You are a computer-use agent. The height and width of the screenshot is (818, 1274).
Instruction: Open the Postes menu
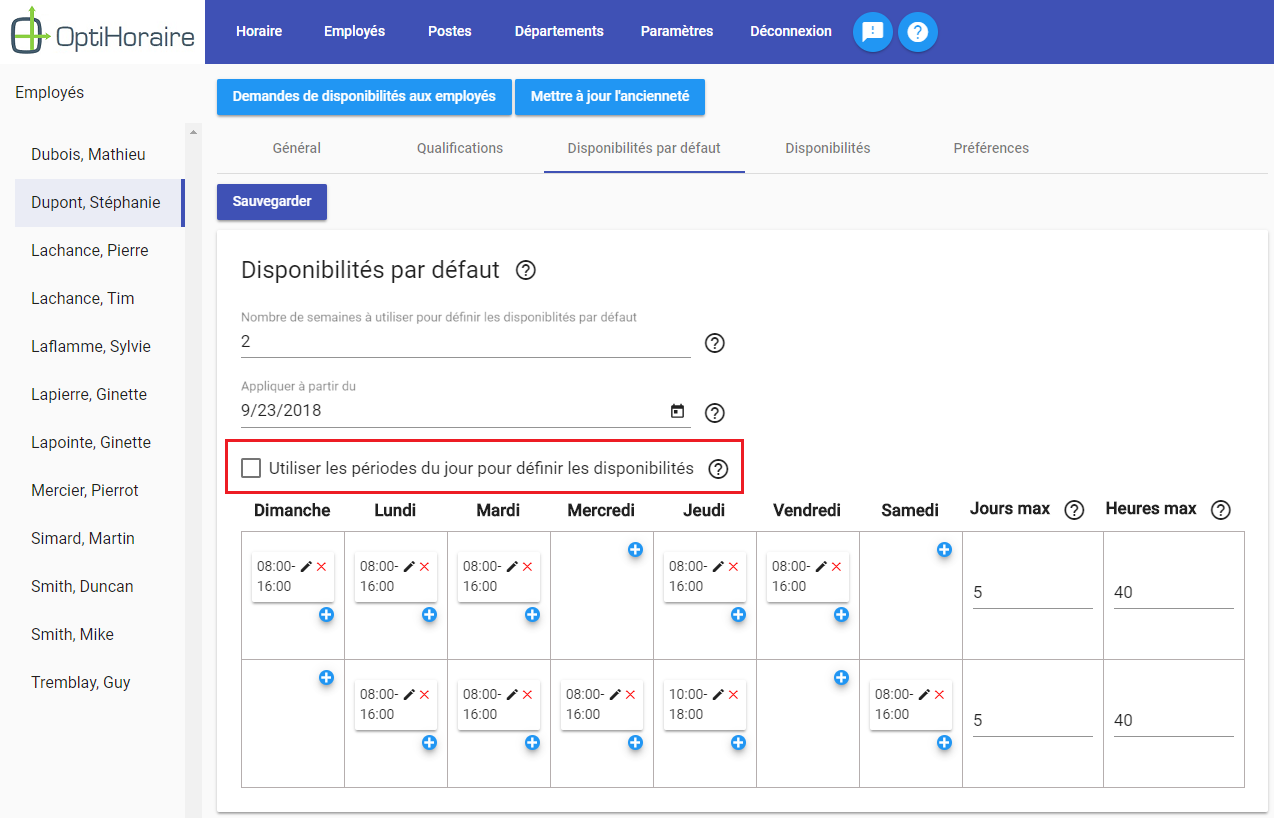tap(450, 31)
